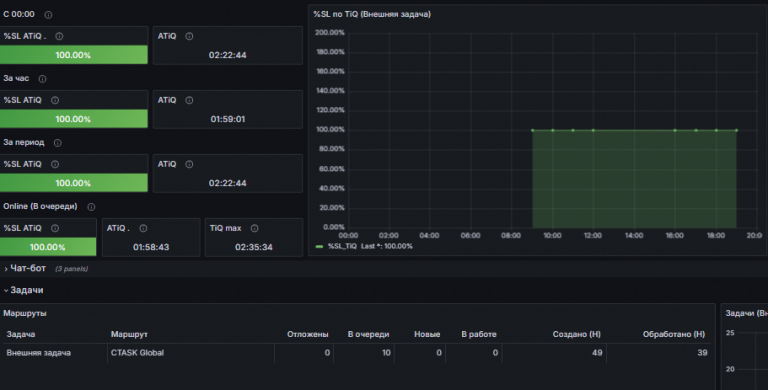Click the 16:00 data point on graph

pyautogui.click(x=675, y=130)
